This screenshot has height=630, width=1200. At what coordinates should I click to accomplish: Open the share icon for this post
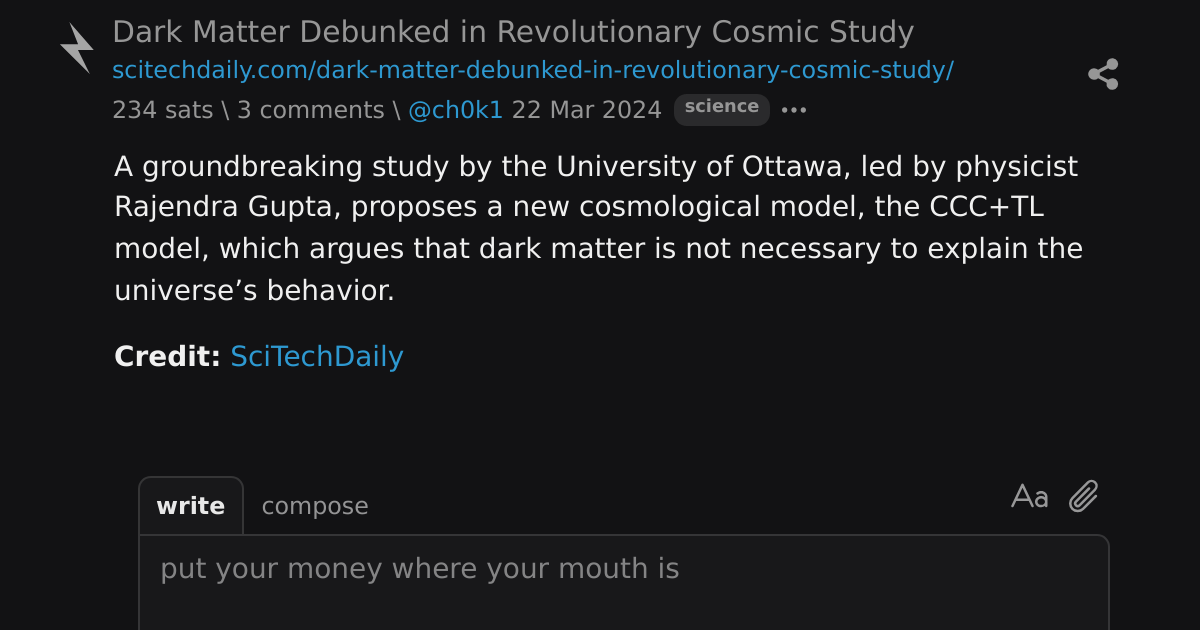tap(1103, 74)
